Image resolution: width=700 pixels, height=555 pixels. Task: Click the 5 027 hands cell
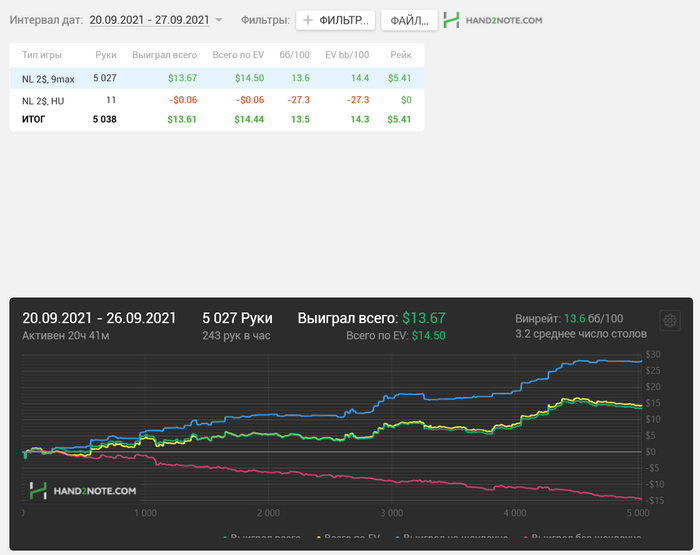coord(105,78)
